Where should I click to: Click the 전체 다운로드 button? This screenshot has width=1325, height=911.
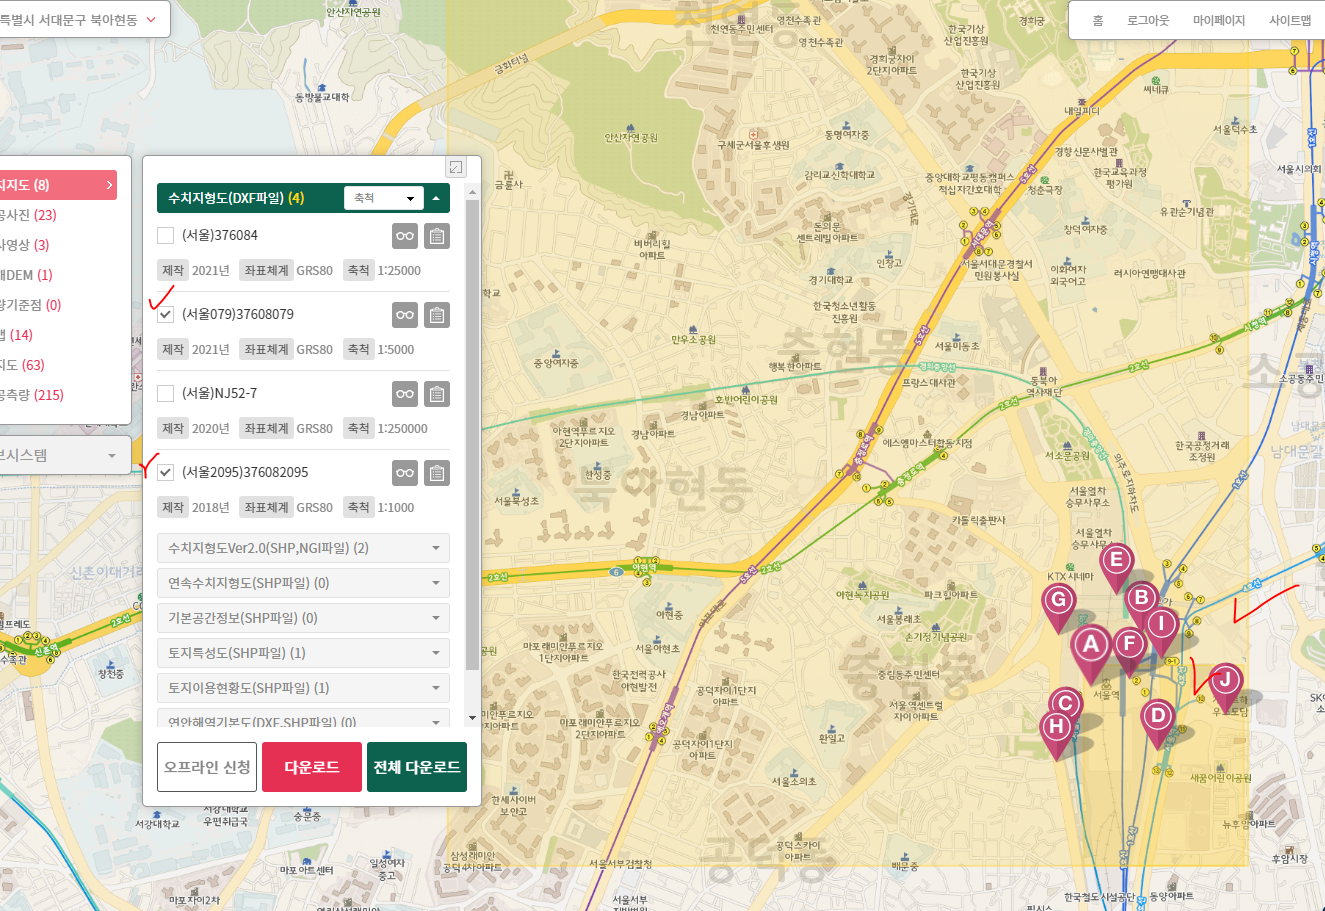[x=417, y=767]
